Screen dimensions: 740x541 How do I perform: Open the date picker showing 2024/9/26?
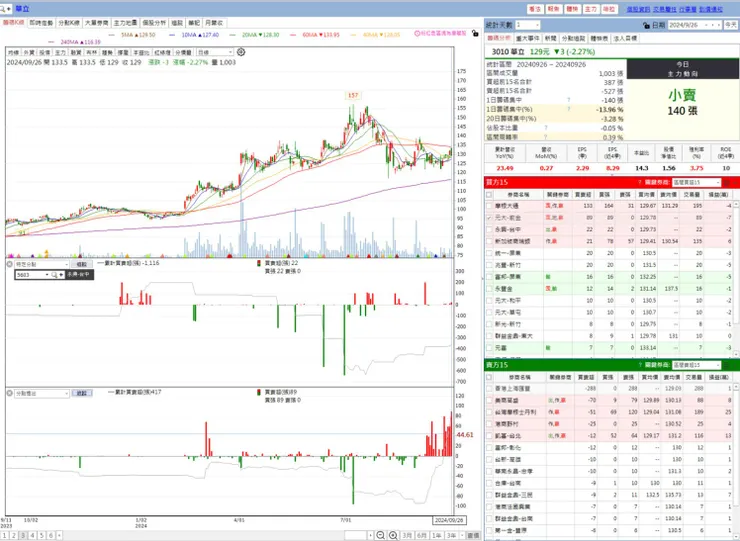695,25
